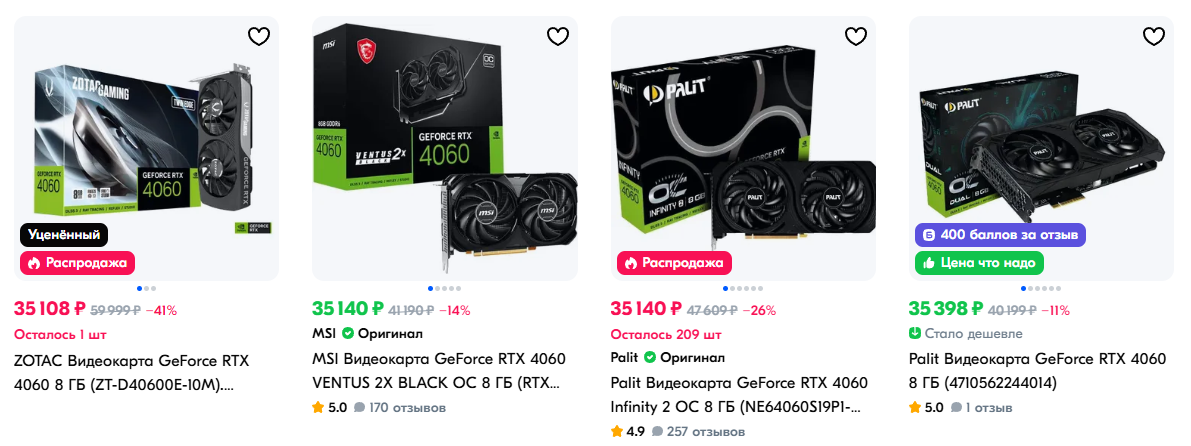
Task: Open Palit RTX 4060 (4710562244014) title
Action: point(1037,371)
